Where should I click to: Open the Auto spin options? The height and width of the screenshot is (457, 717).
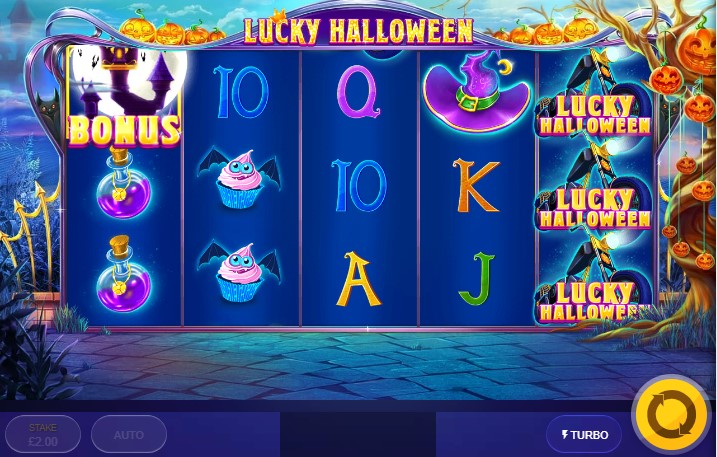pos(129,434)
